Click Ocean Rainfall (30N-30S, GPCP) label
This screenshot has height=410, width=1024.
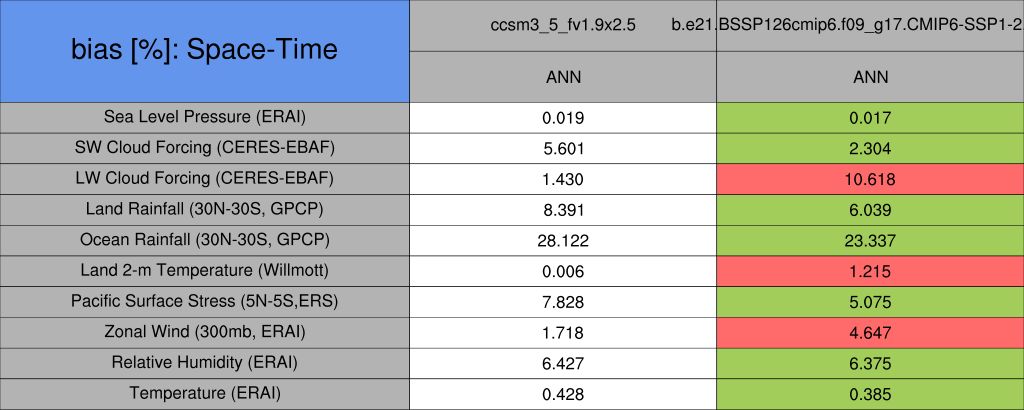(x=205, y=240)
